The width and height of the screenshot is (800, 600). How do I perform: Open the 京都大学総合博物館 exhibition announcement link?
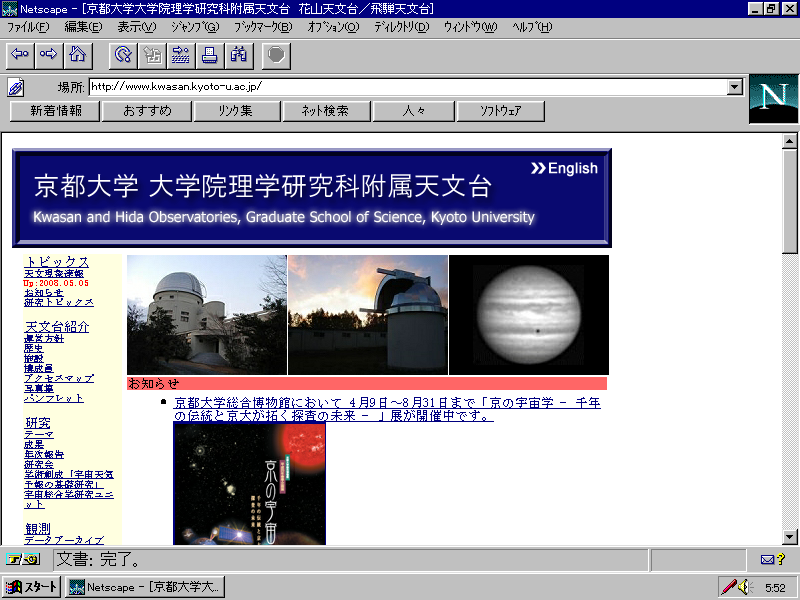click(387, 409)
